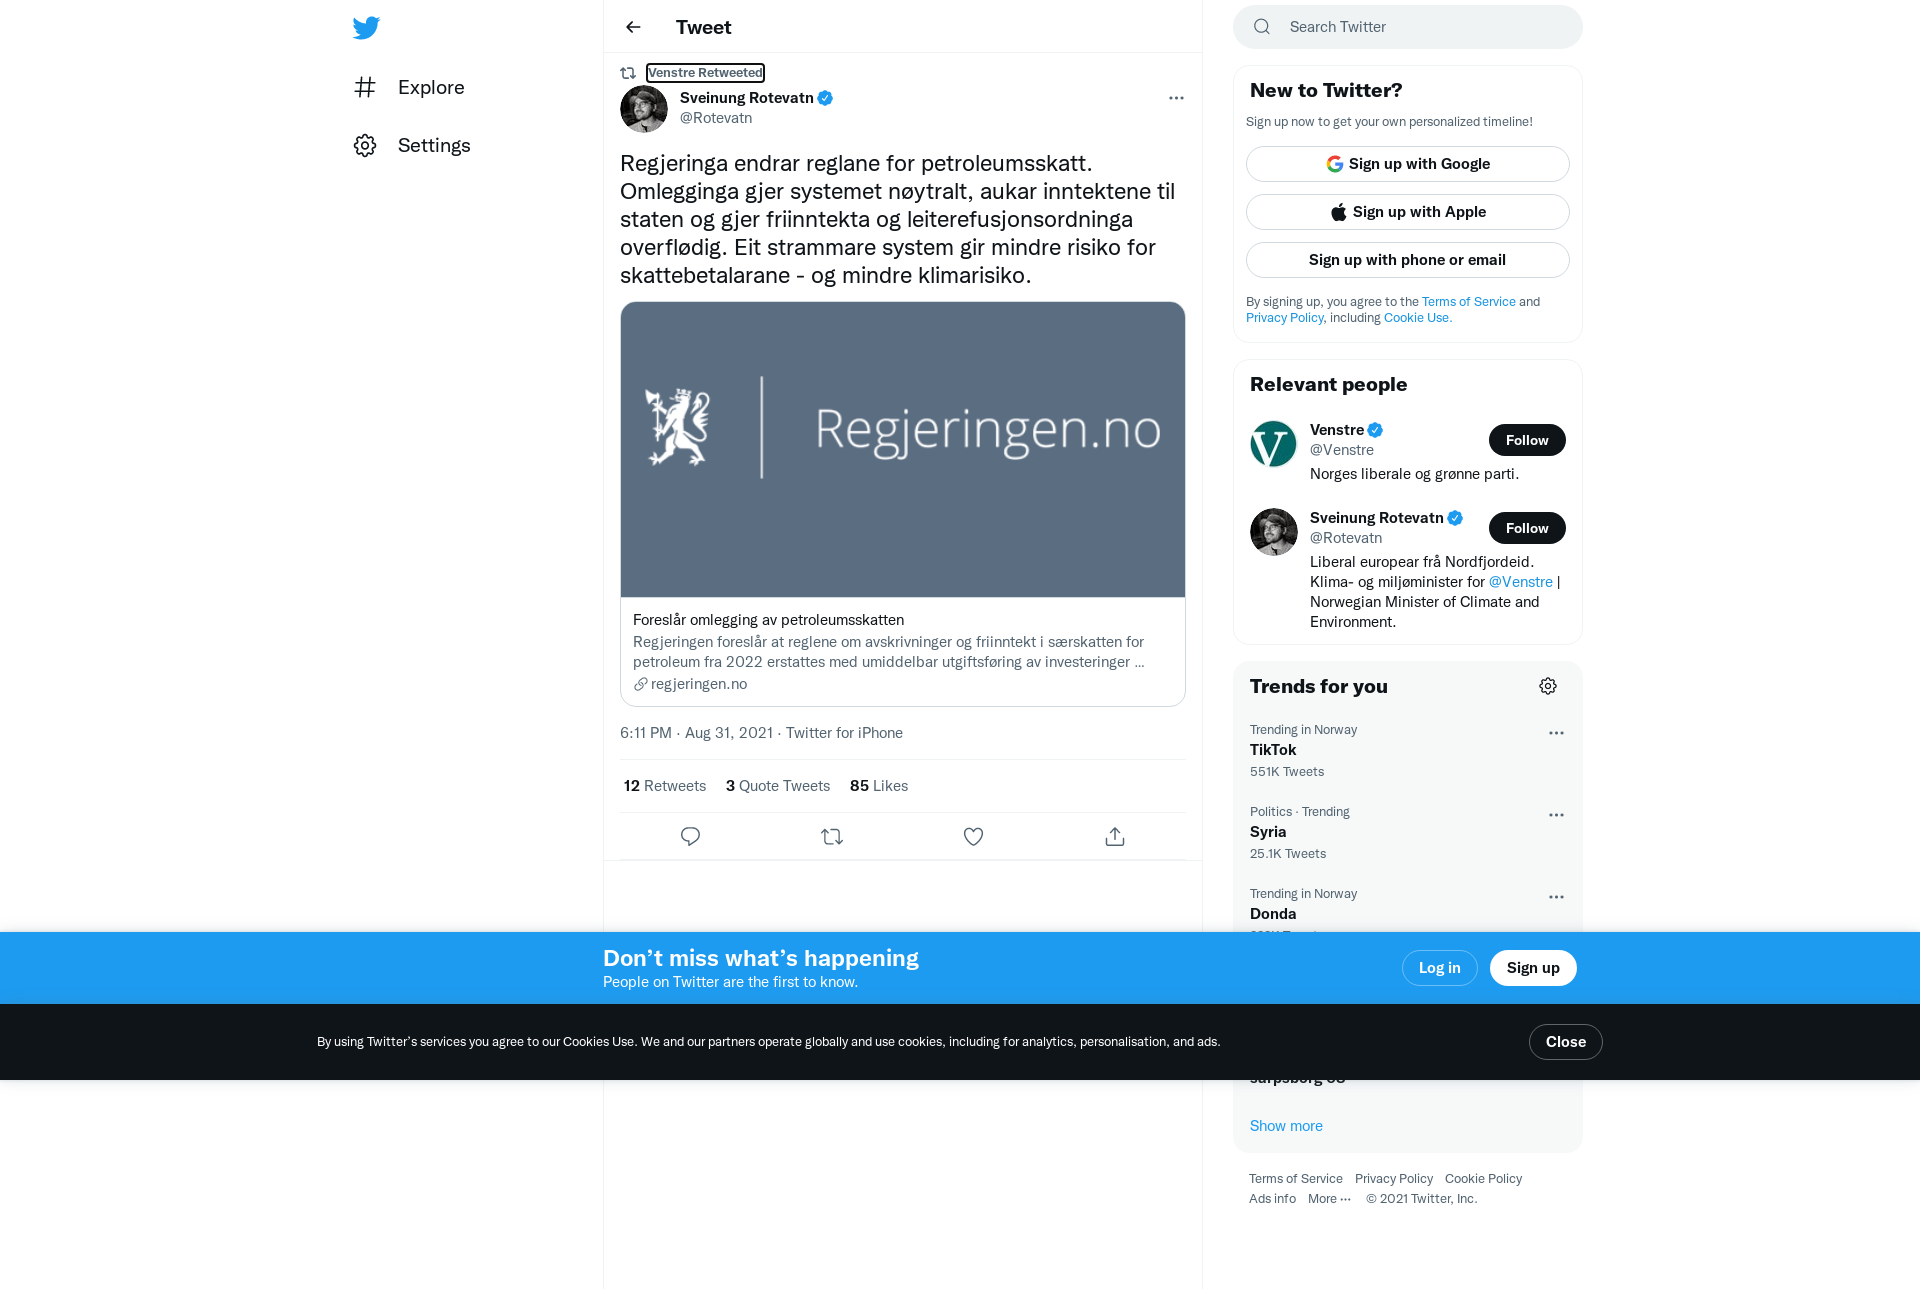Expand options for the TikTok trend
The height and width of the screenshot is (1289, 1920).
(x=1556, y=733)
